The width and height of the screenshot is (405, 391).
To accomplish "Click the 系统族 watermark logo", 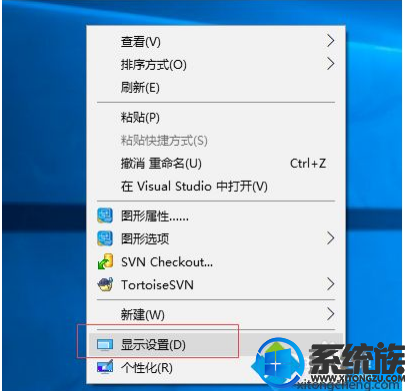I will [328, 363].
